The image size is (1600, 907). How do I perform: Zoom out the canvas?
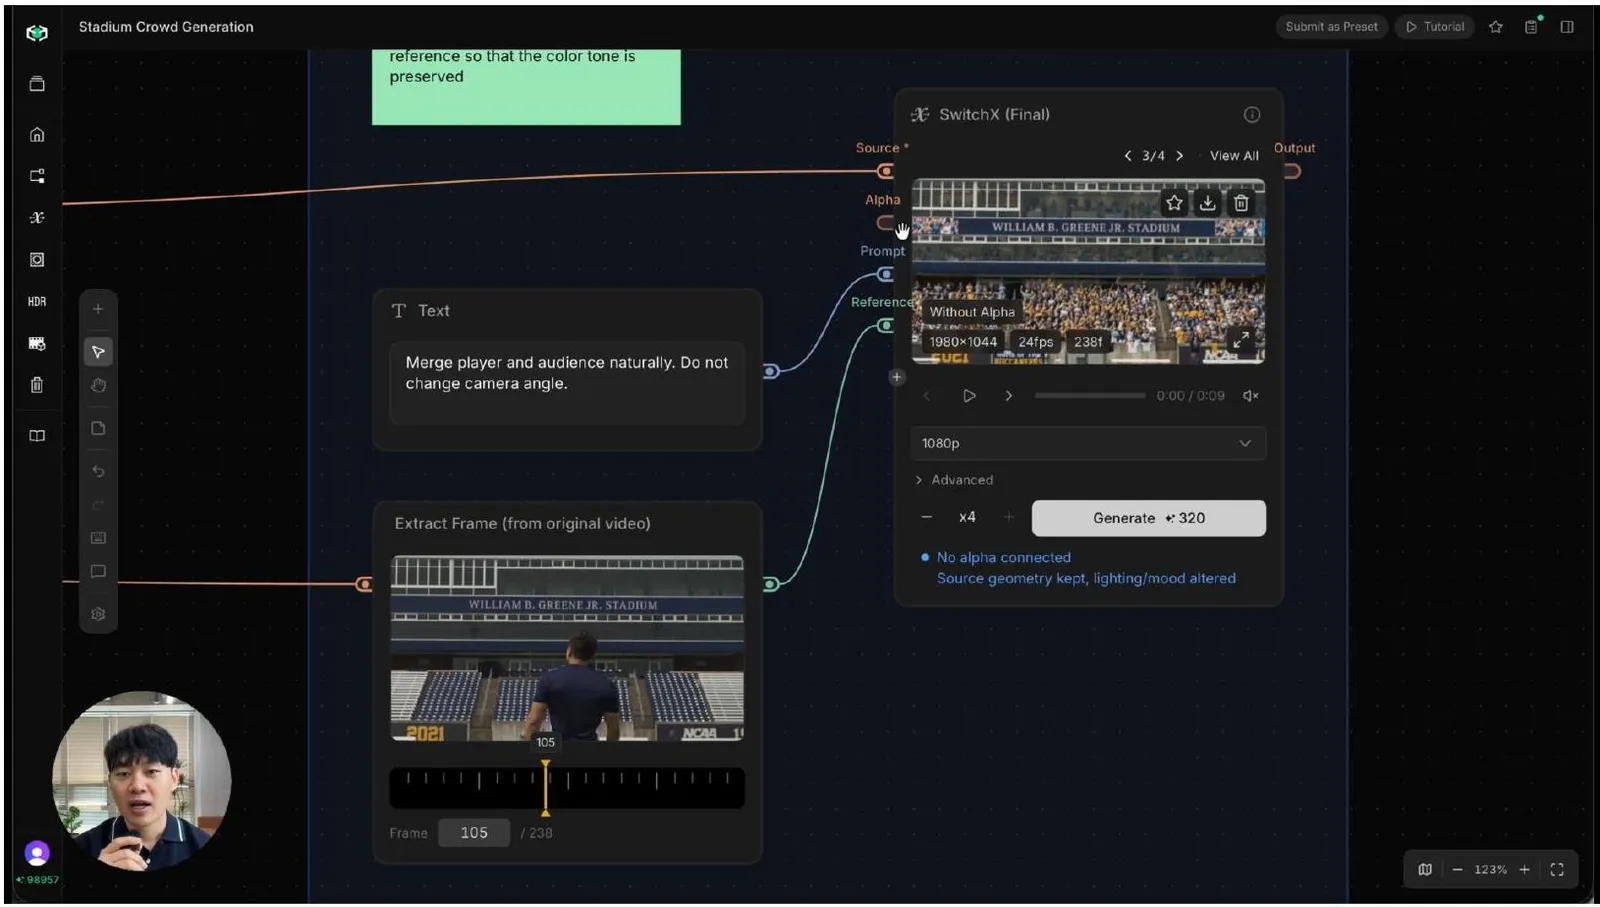(x=1457, y=869)
